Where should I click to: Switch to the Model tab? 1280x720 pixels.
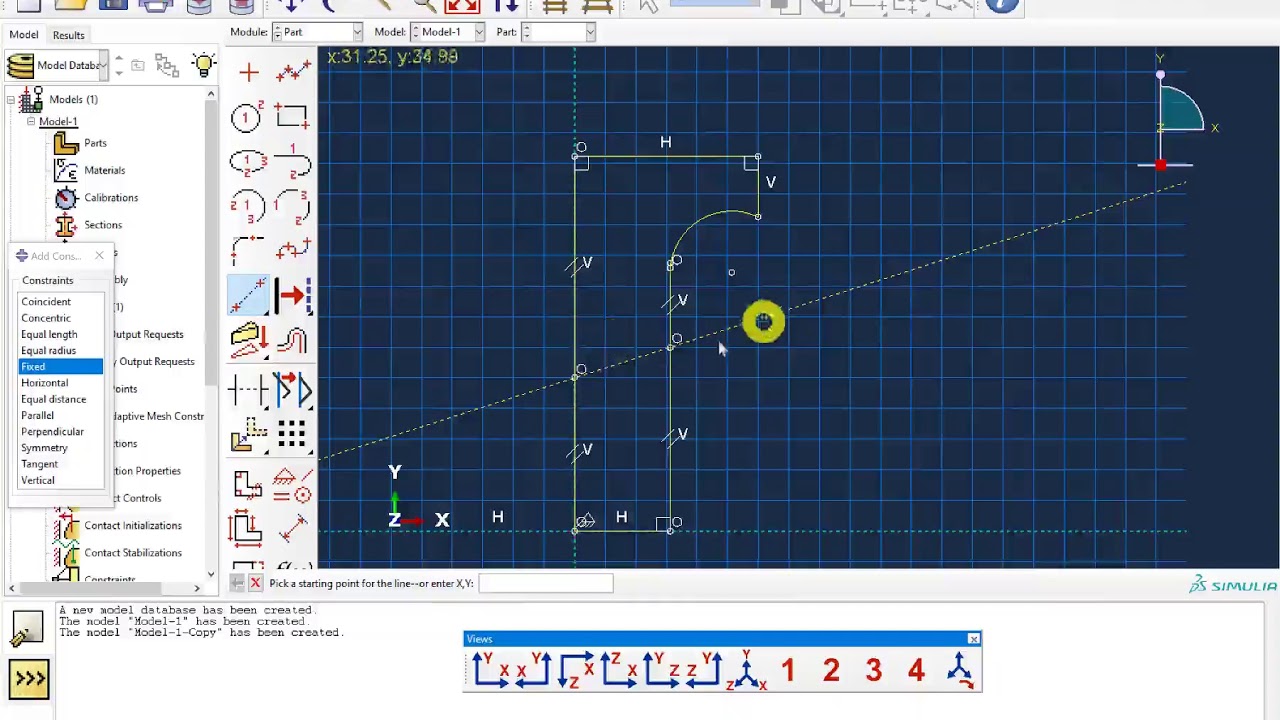(24, 35)
